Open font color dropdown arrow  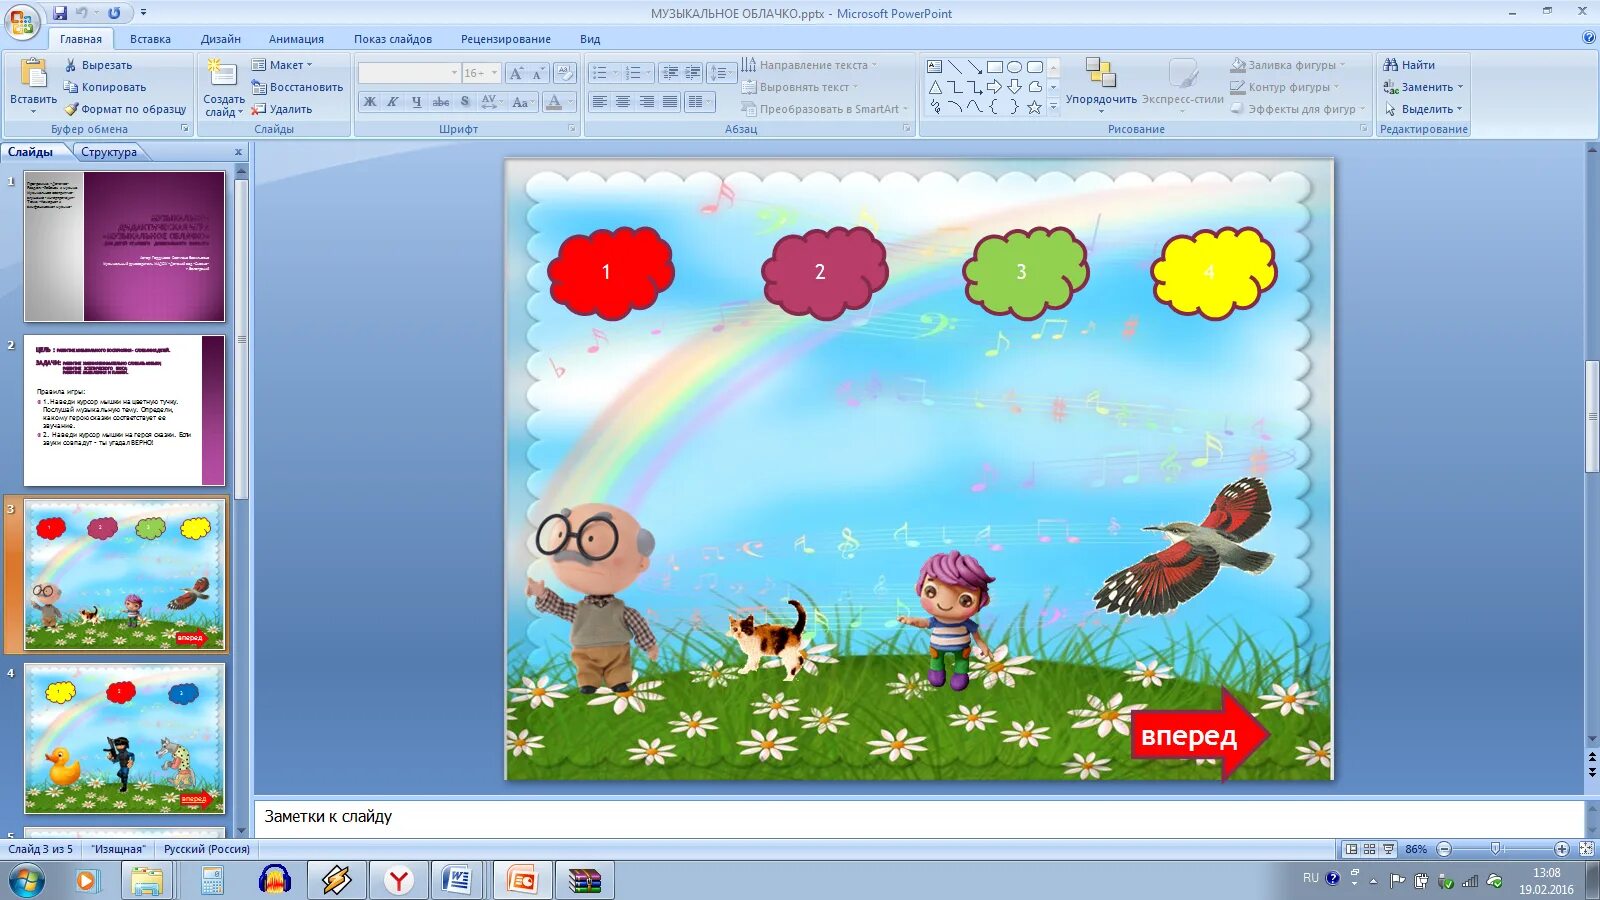(x=571, y=102)
